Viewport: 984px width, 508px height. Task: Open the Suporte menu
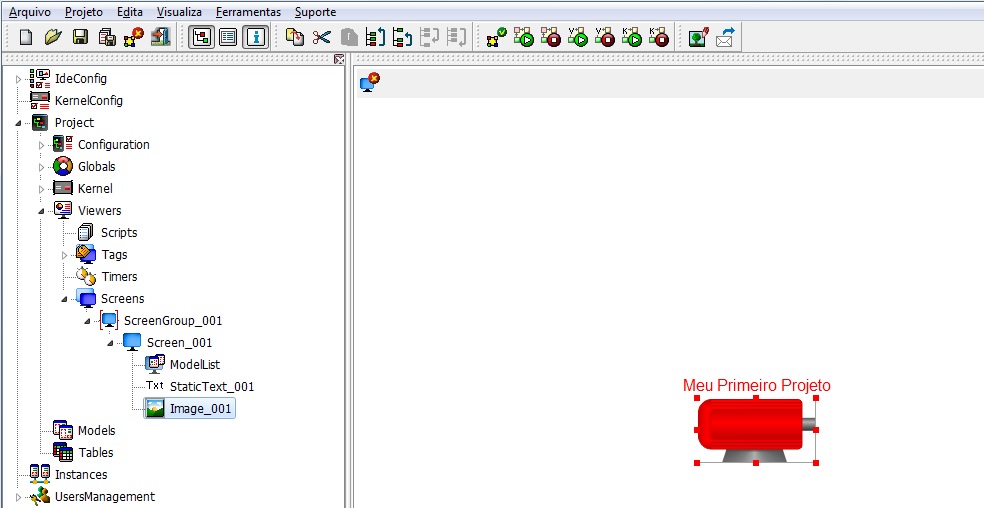click(x=315, y=12)
